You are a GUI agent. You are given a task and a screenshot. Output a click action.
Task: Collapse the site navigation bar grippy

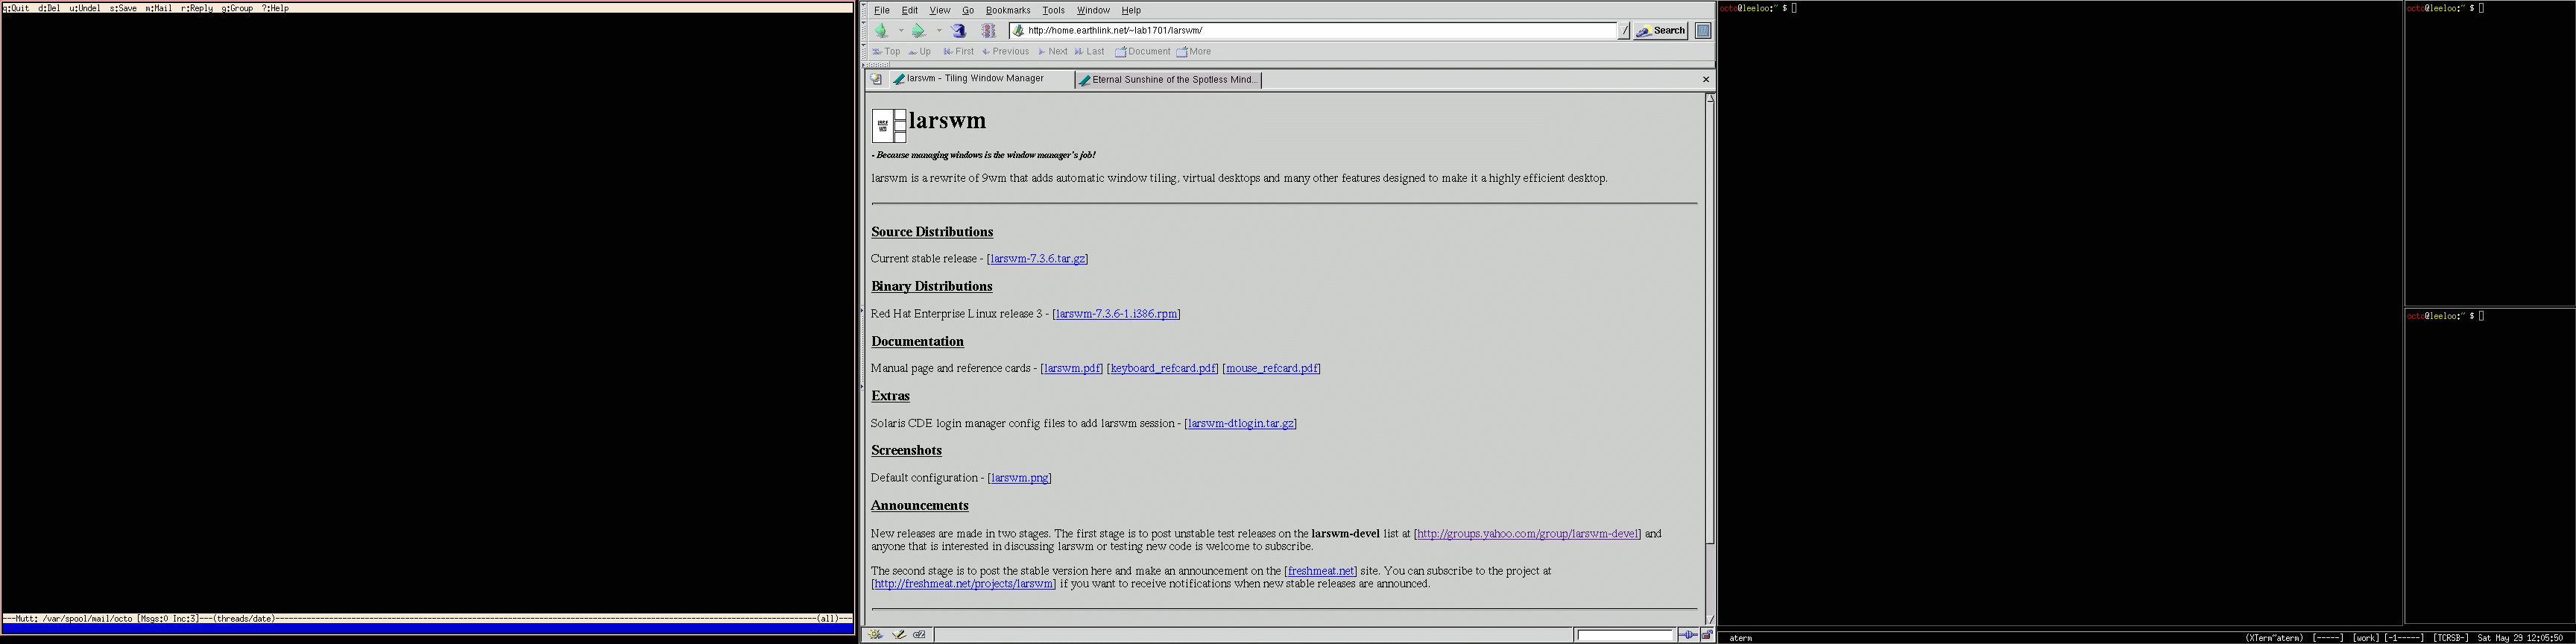[x=865, y=52]
